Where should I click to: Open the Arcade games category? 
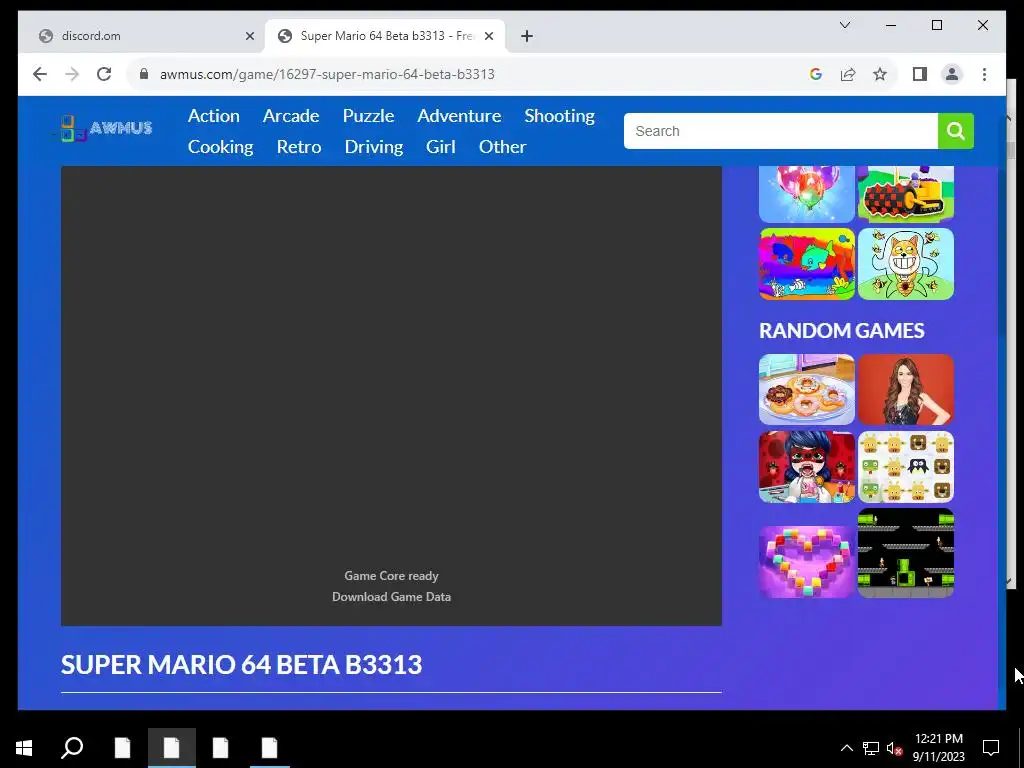click(291, 116)
